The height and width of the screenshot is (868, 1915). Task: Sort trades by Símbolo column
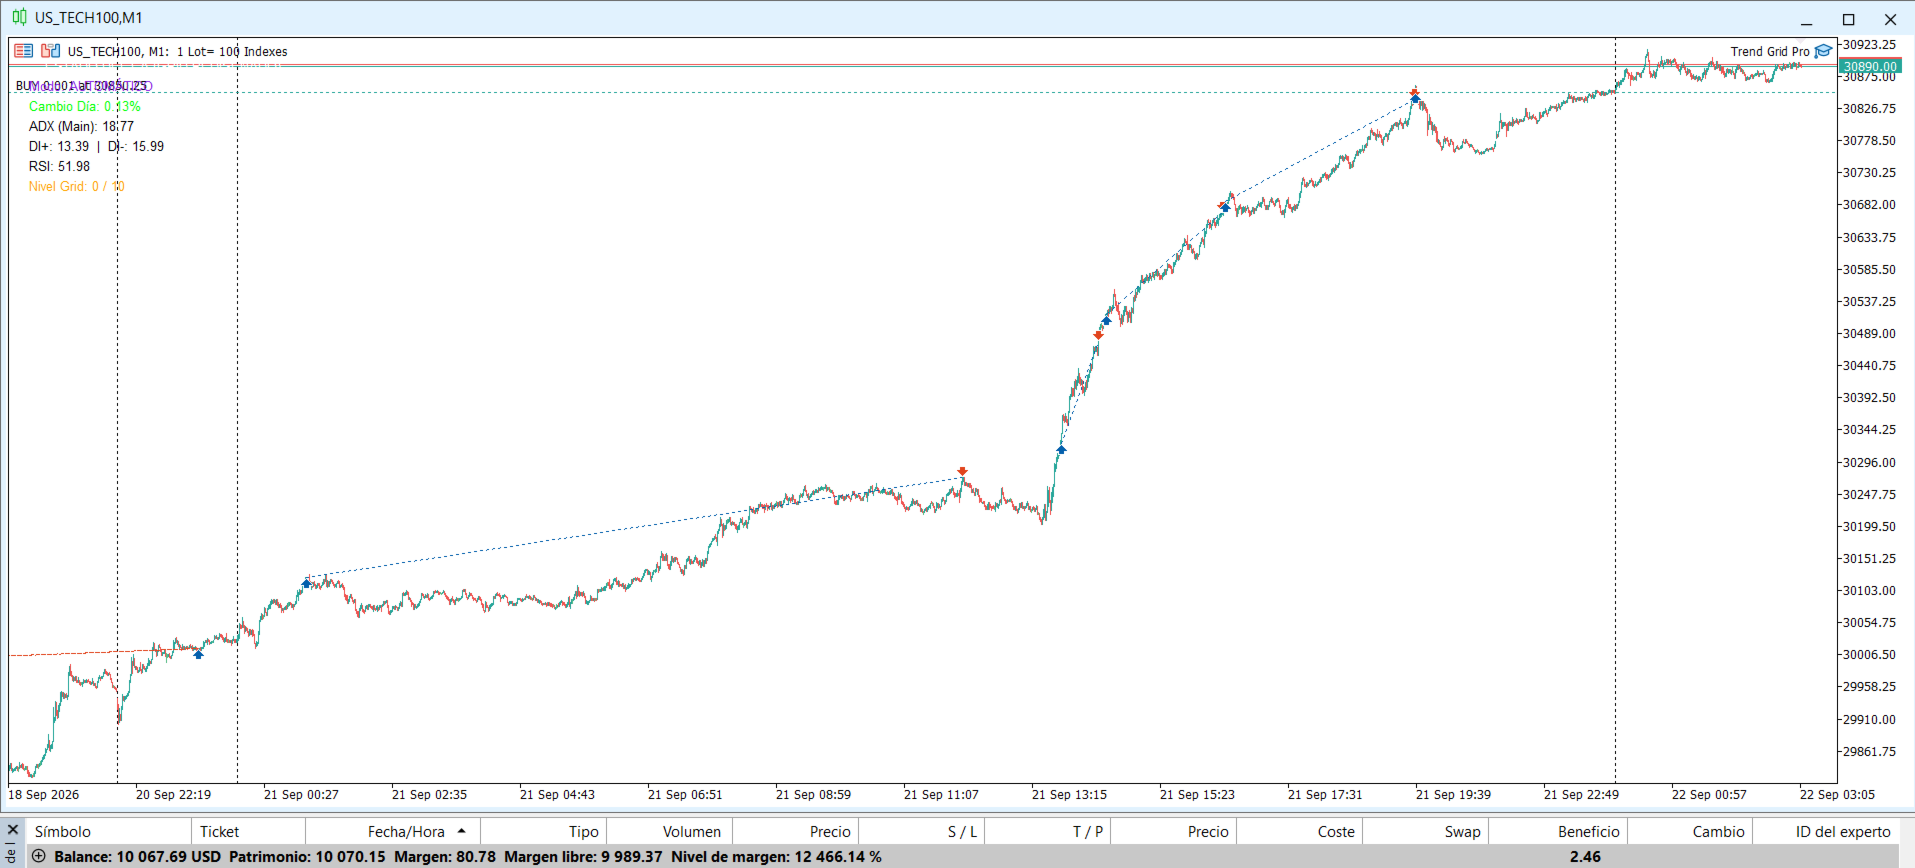[x=63, y=831]
